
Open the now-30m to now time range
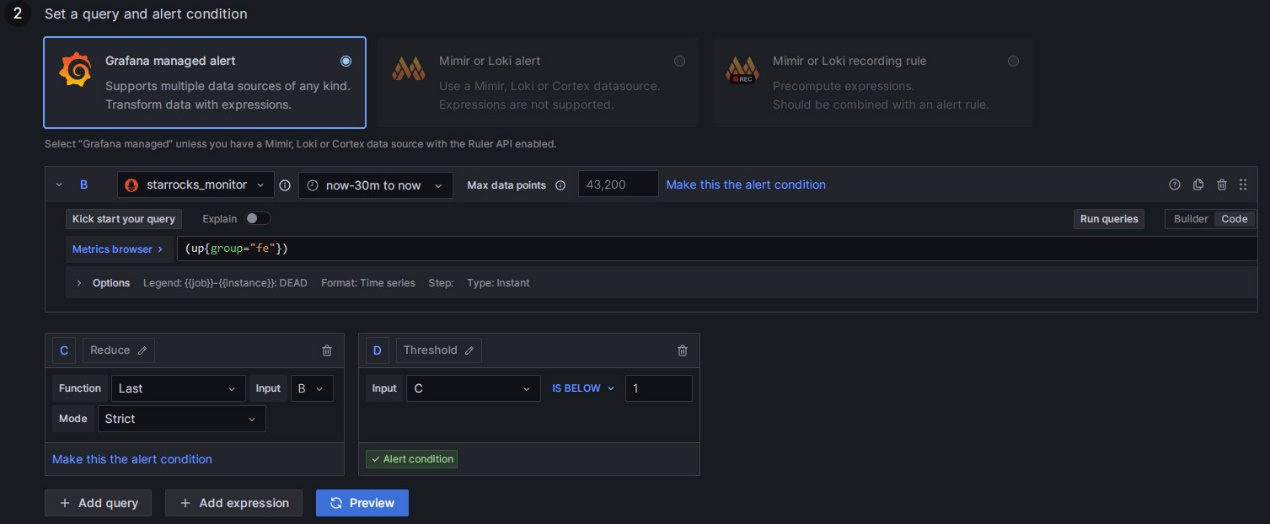[375, 185]
